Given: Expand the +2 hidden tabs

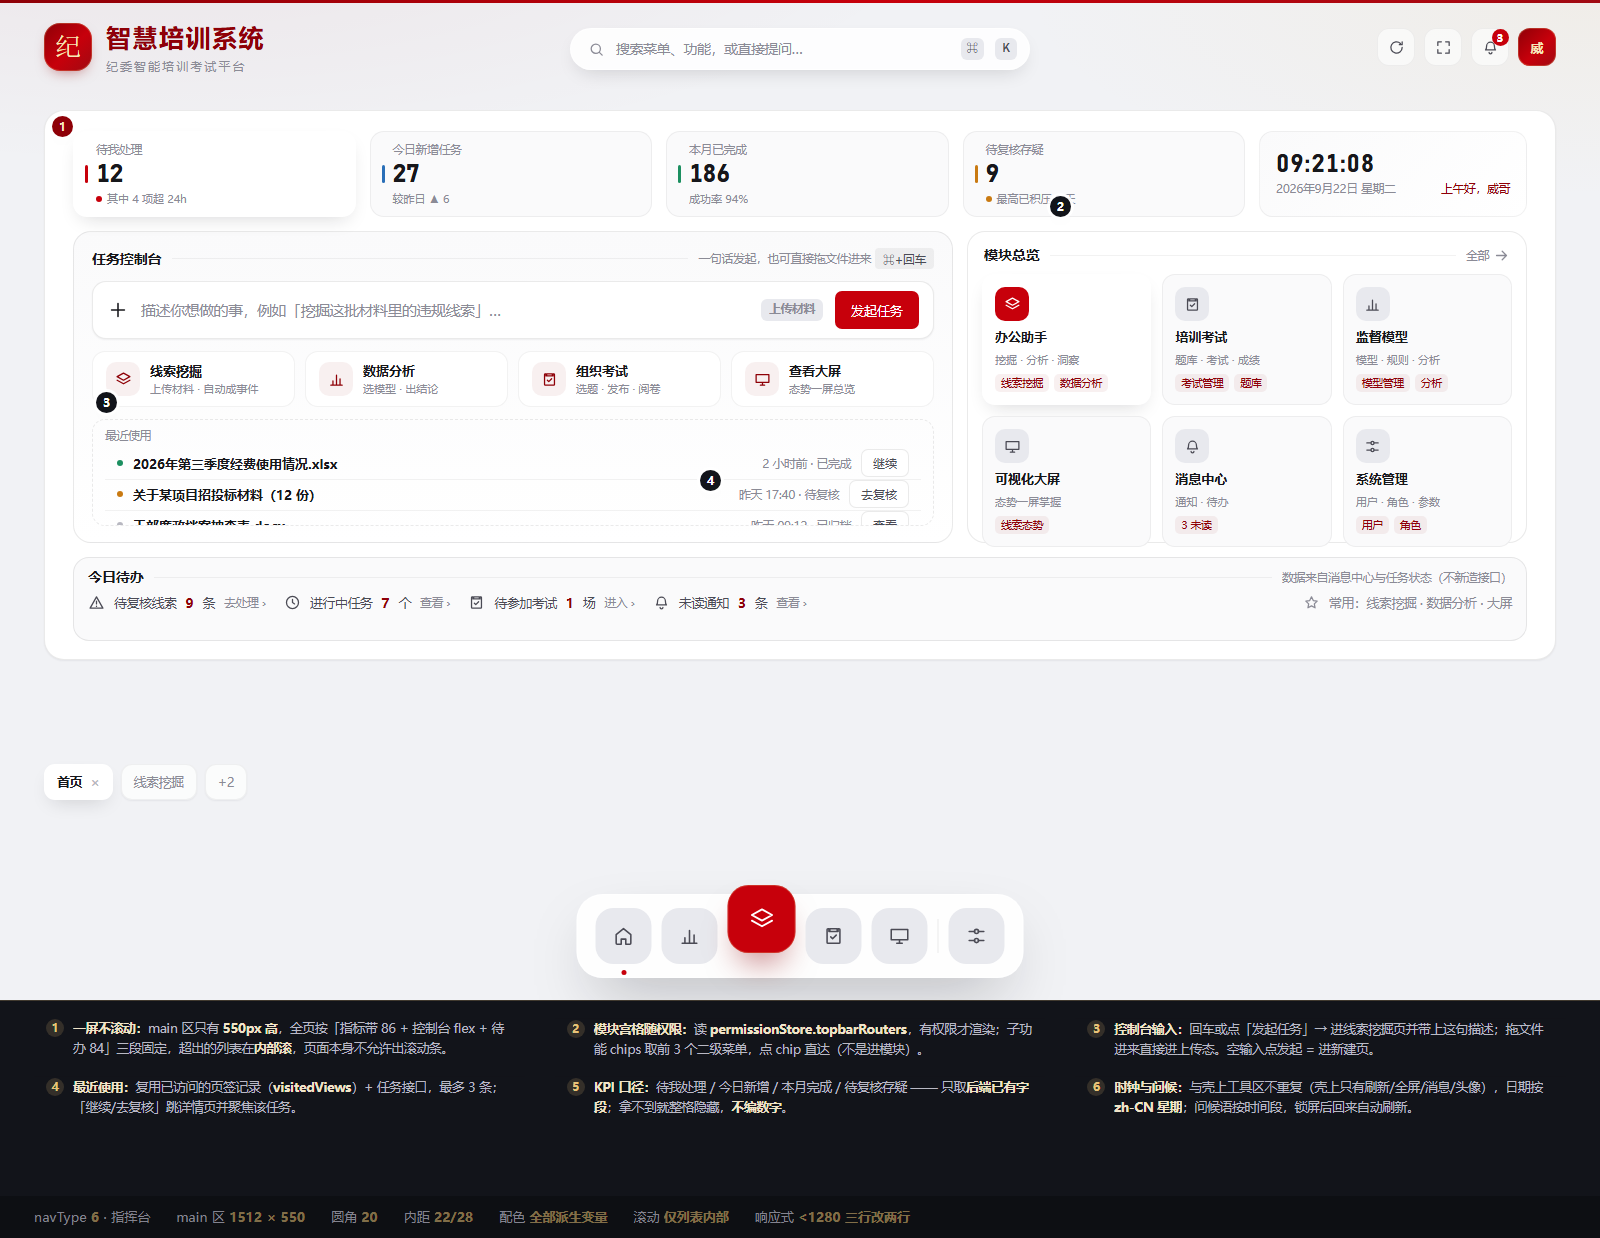Looking at the screenshot, I should [x=226, y=782].
